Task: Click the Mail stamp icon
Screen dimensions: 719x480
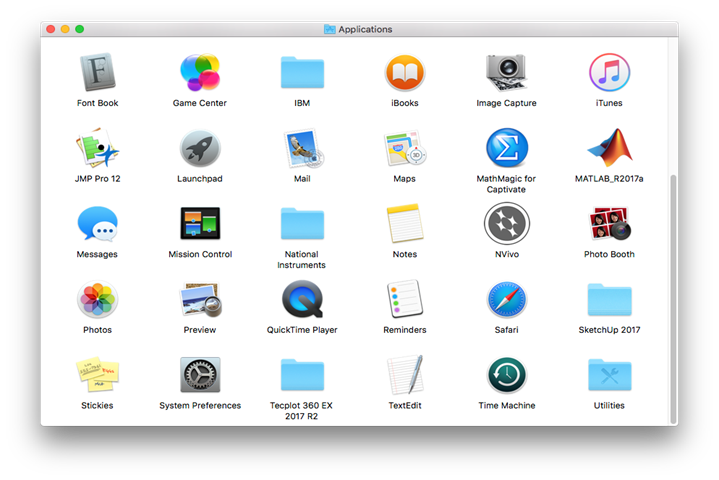Action: [x=303, y=148]
